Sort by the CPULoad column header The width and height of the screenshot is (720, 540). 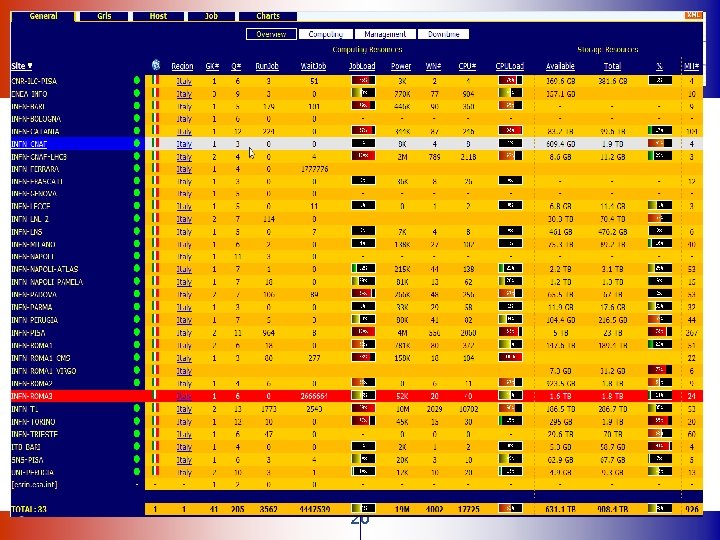coord(510,66)
